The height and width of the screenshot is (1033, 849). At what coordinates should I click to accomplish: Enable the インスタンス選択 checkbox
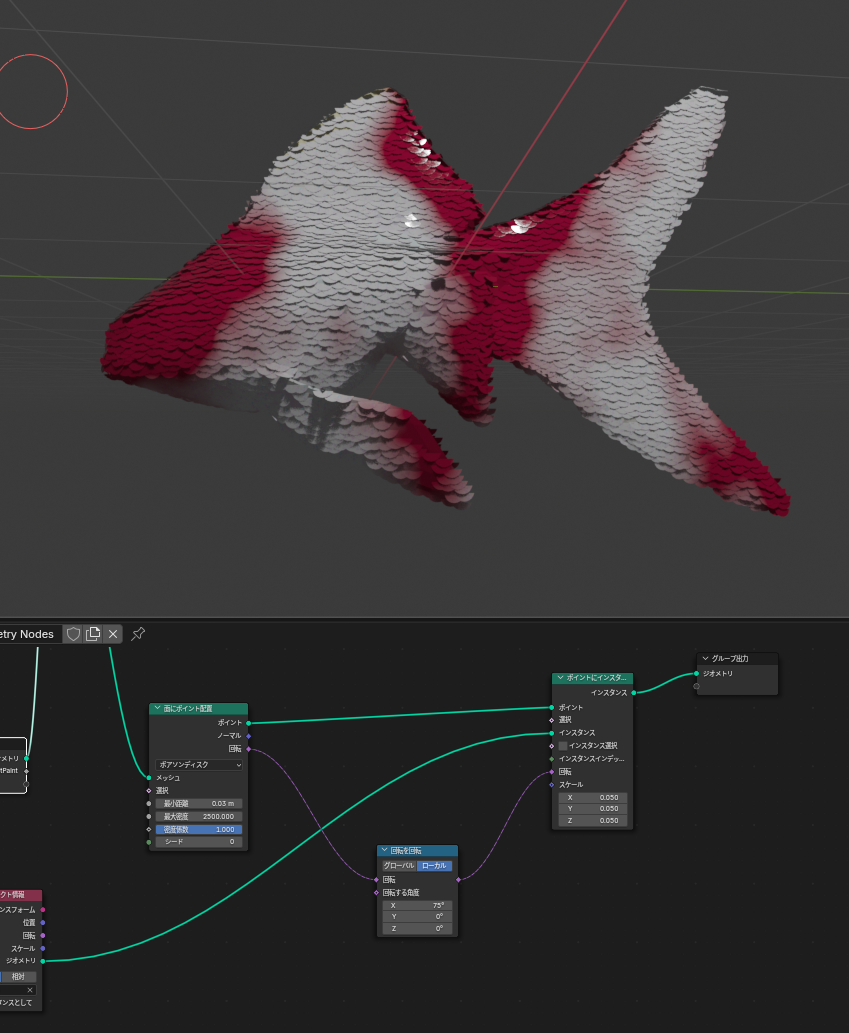(x=563, y=746)
